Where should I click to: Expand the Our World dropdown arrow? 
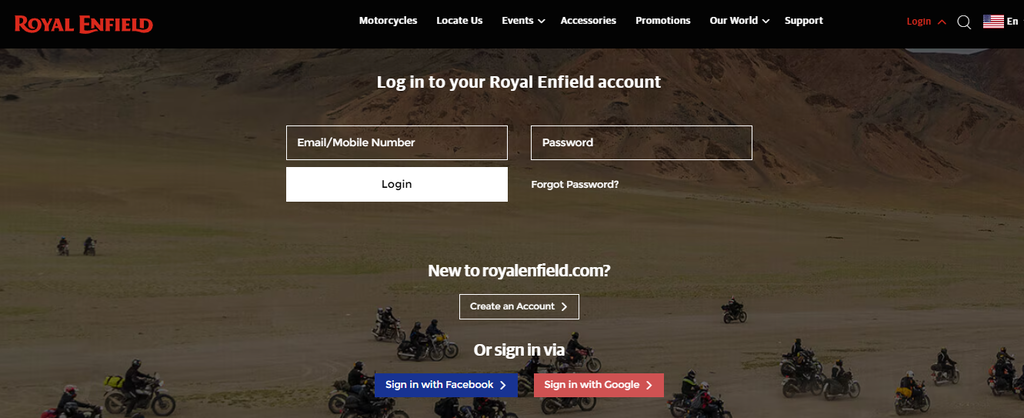[766, 22]
